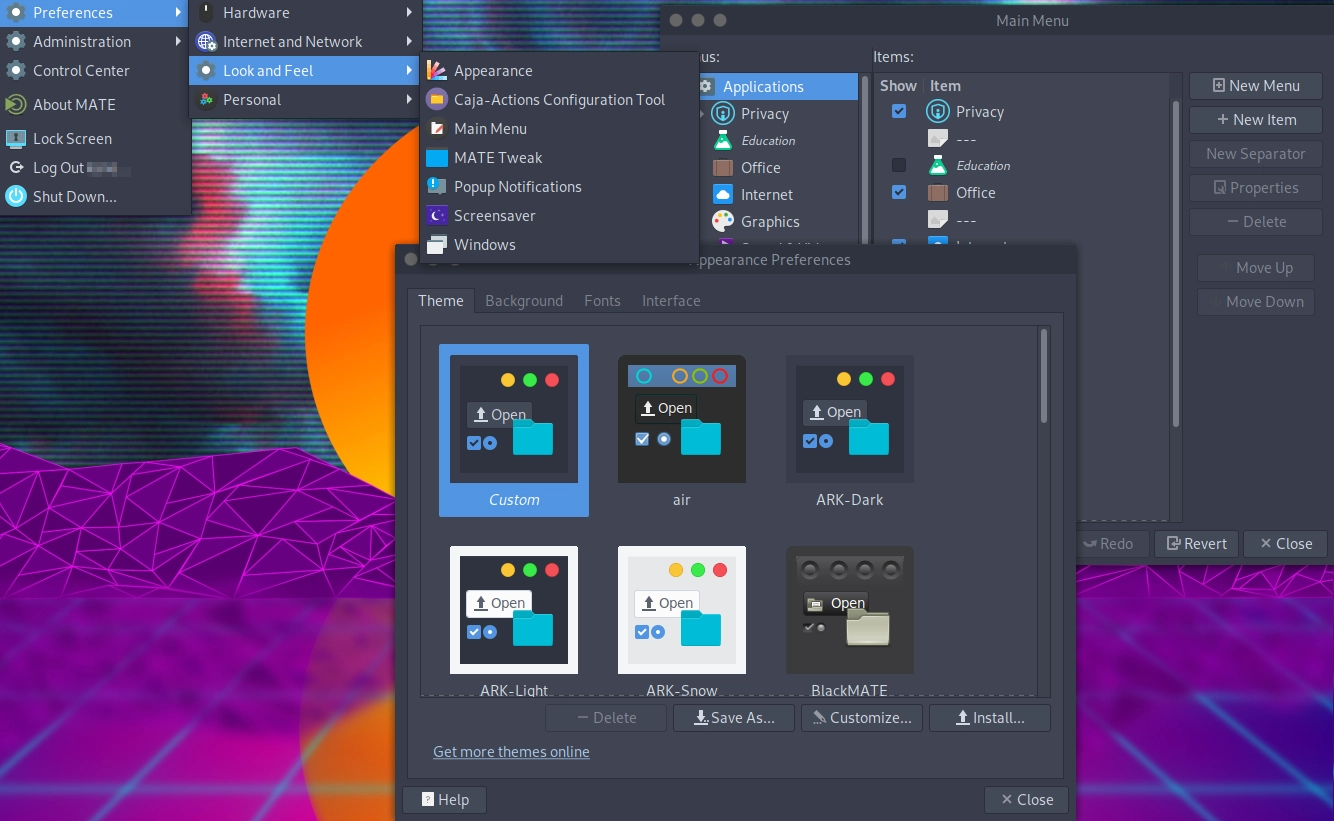Expand the Preferences submenu arrow
The width and height of the screenshot is (1334, 821).
click(178, 13)
